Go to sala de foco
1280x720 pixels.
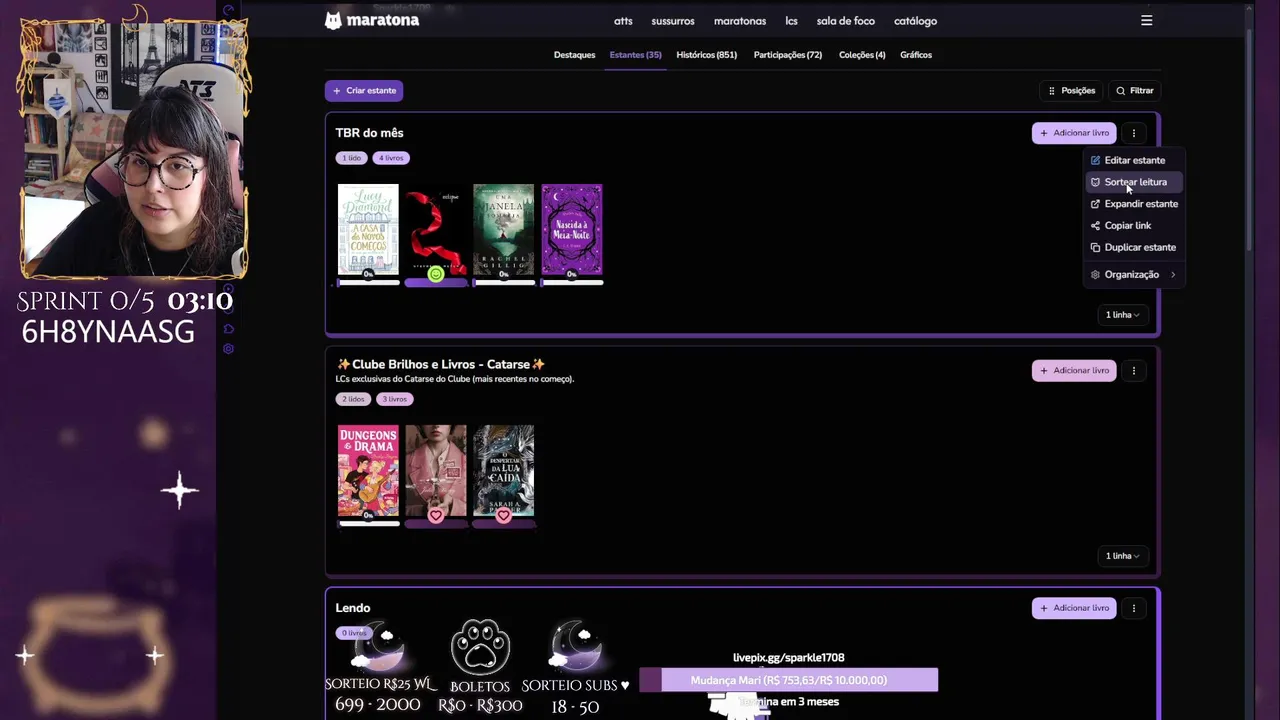846,21
